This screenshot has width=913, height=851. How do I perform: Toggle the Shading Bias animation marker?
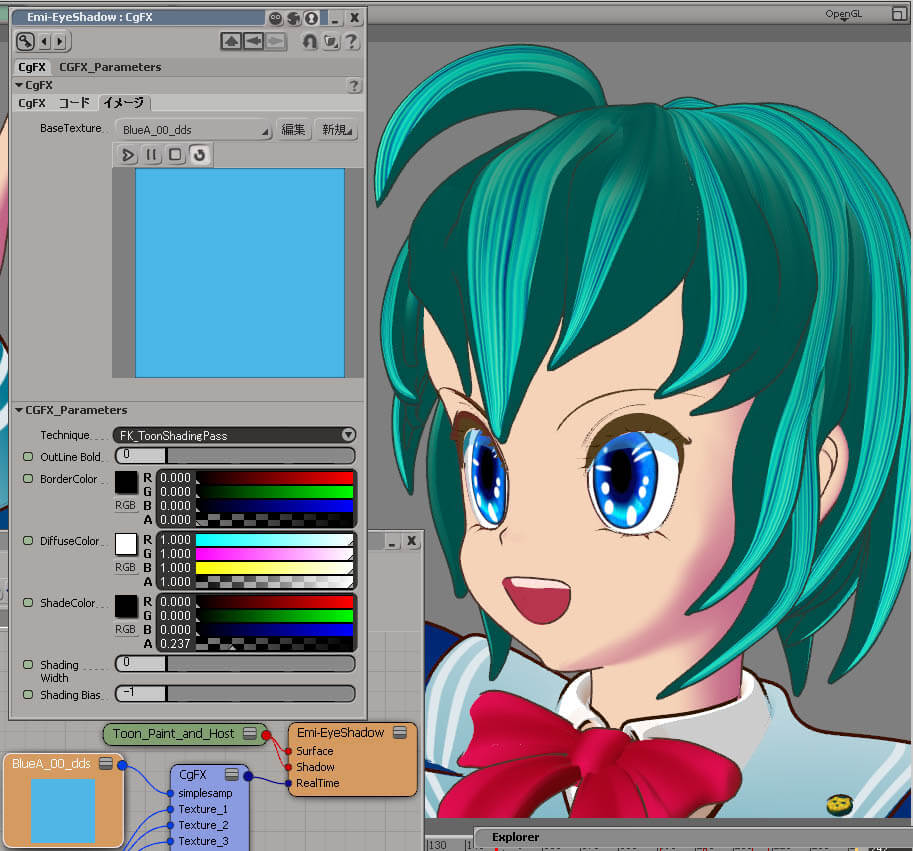coord(28,694)
